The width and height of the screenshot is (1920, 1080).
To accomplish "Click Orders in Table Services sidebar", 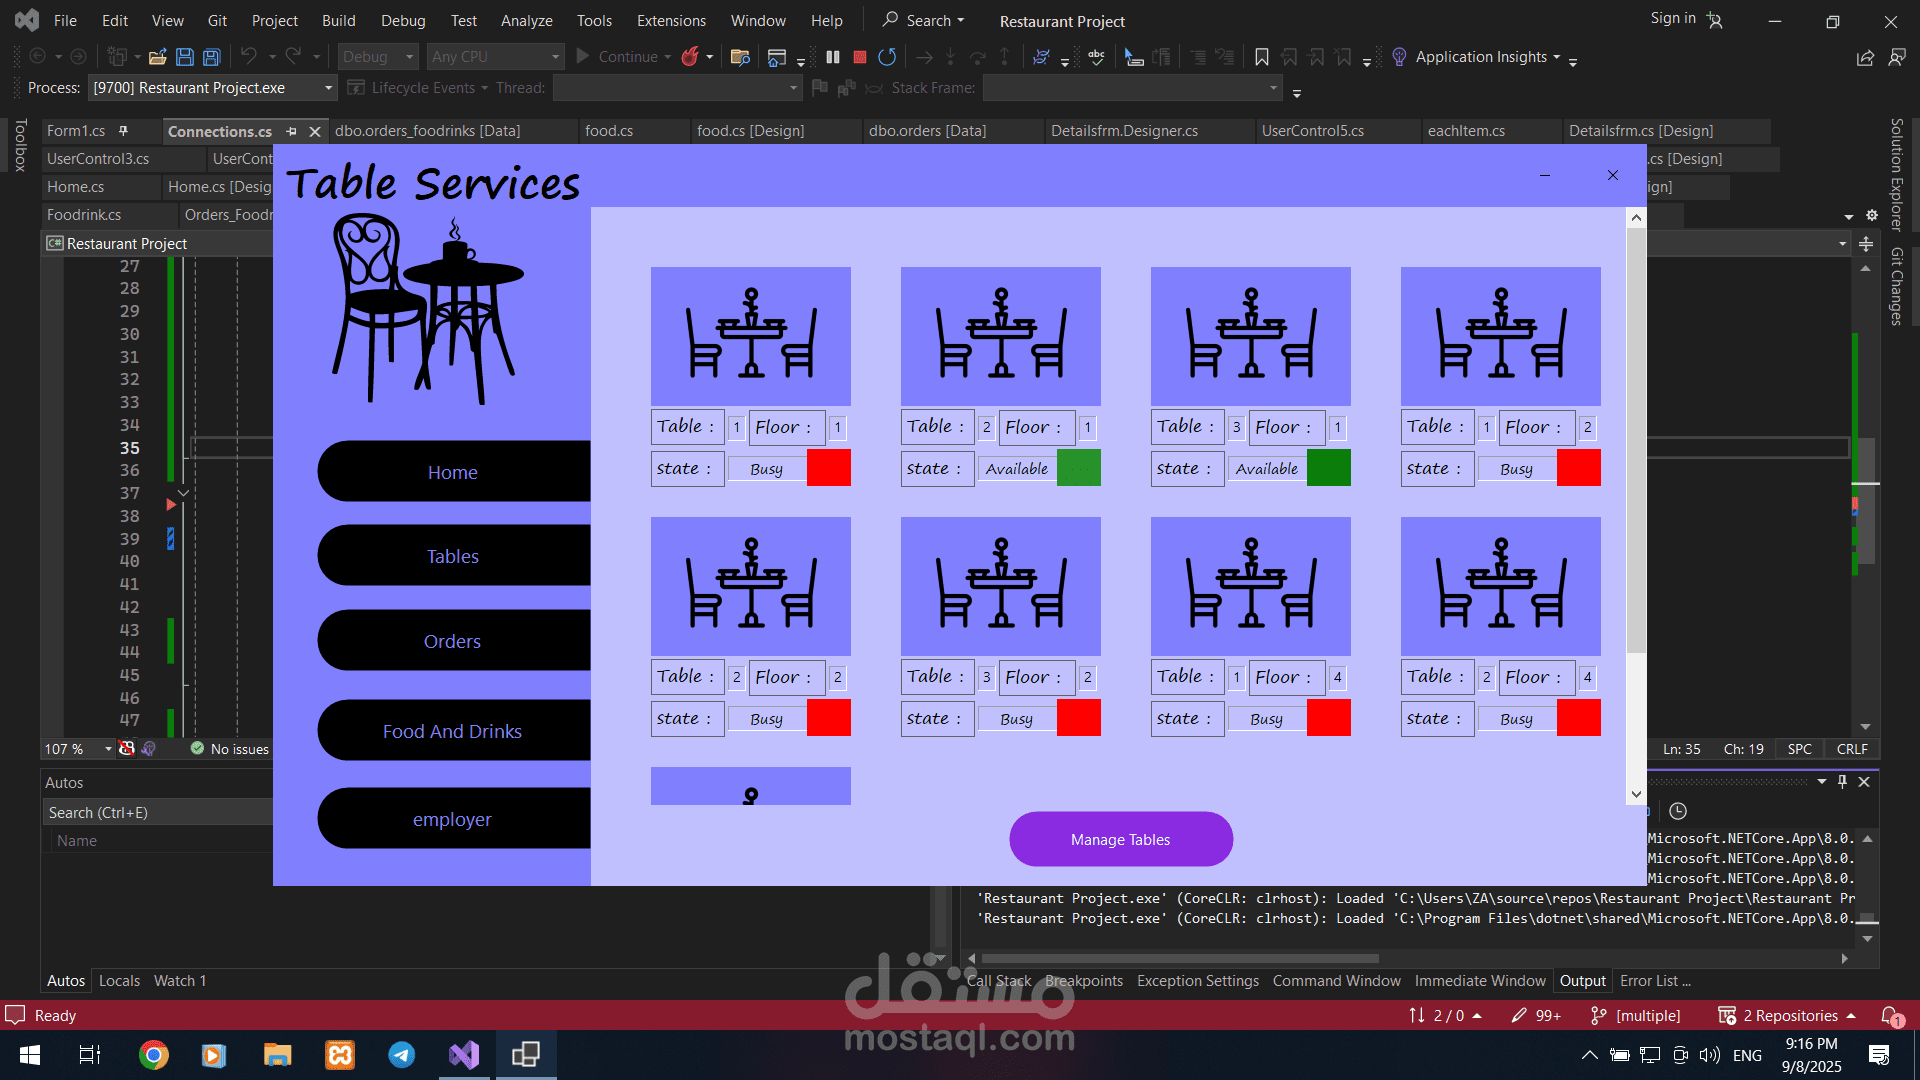I will (453, 641).
